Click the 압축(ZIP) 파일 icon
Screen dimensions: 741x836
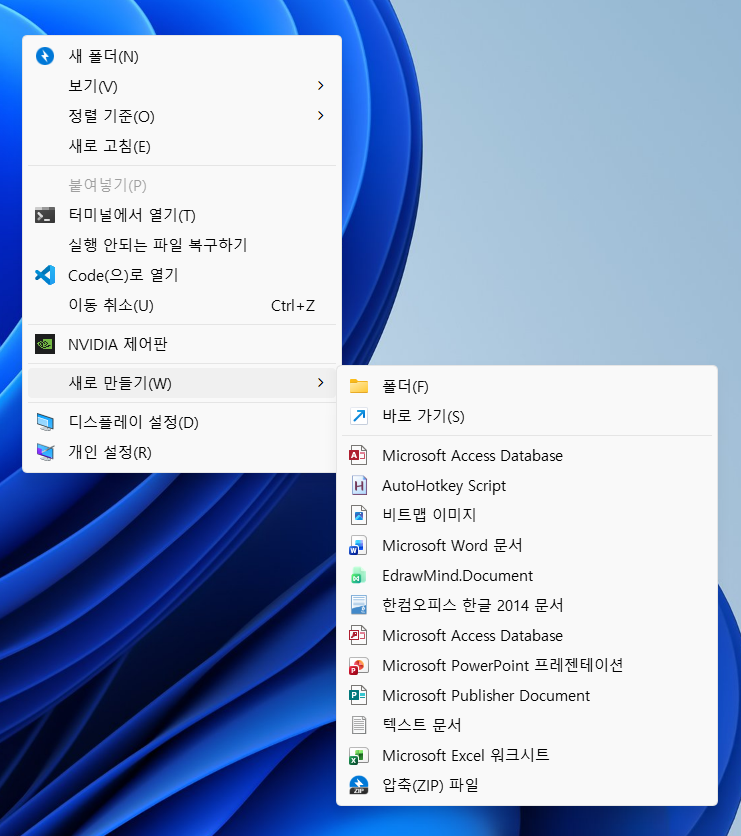pyautogui.click(x=359, y=785)
